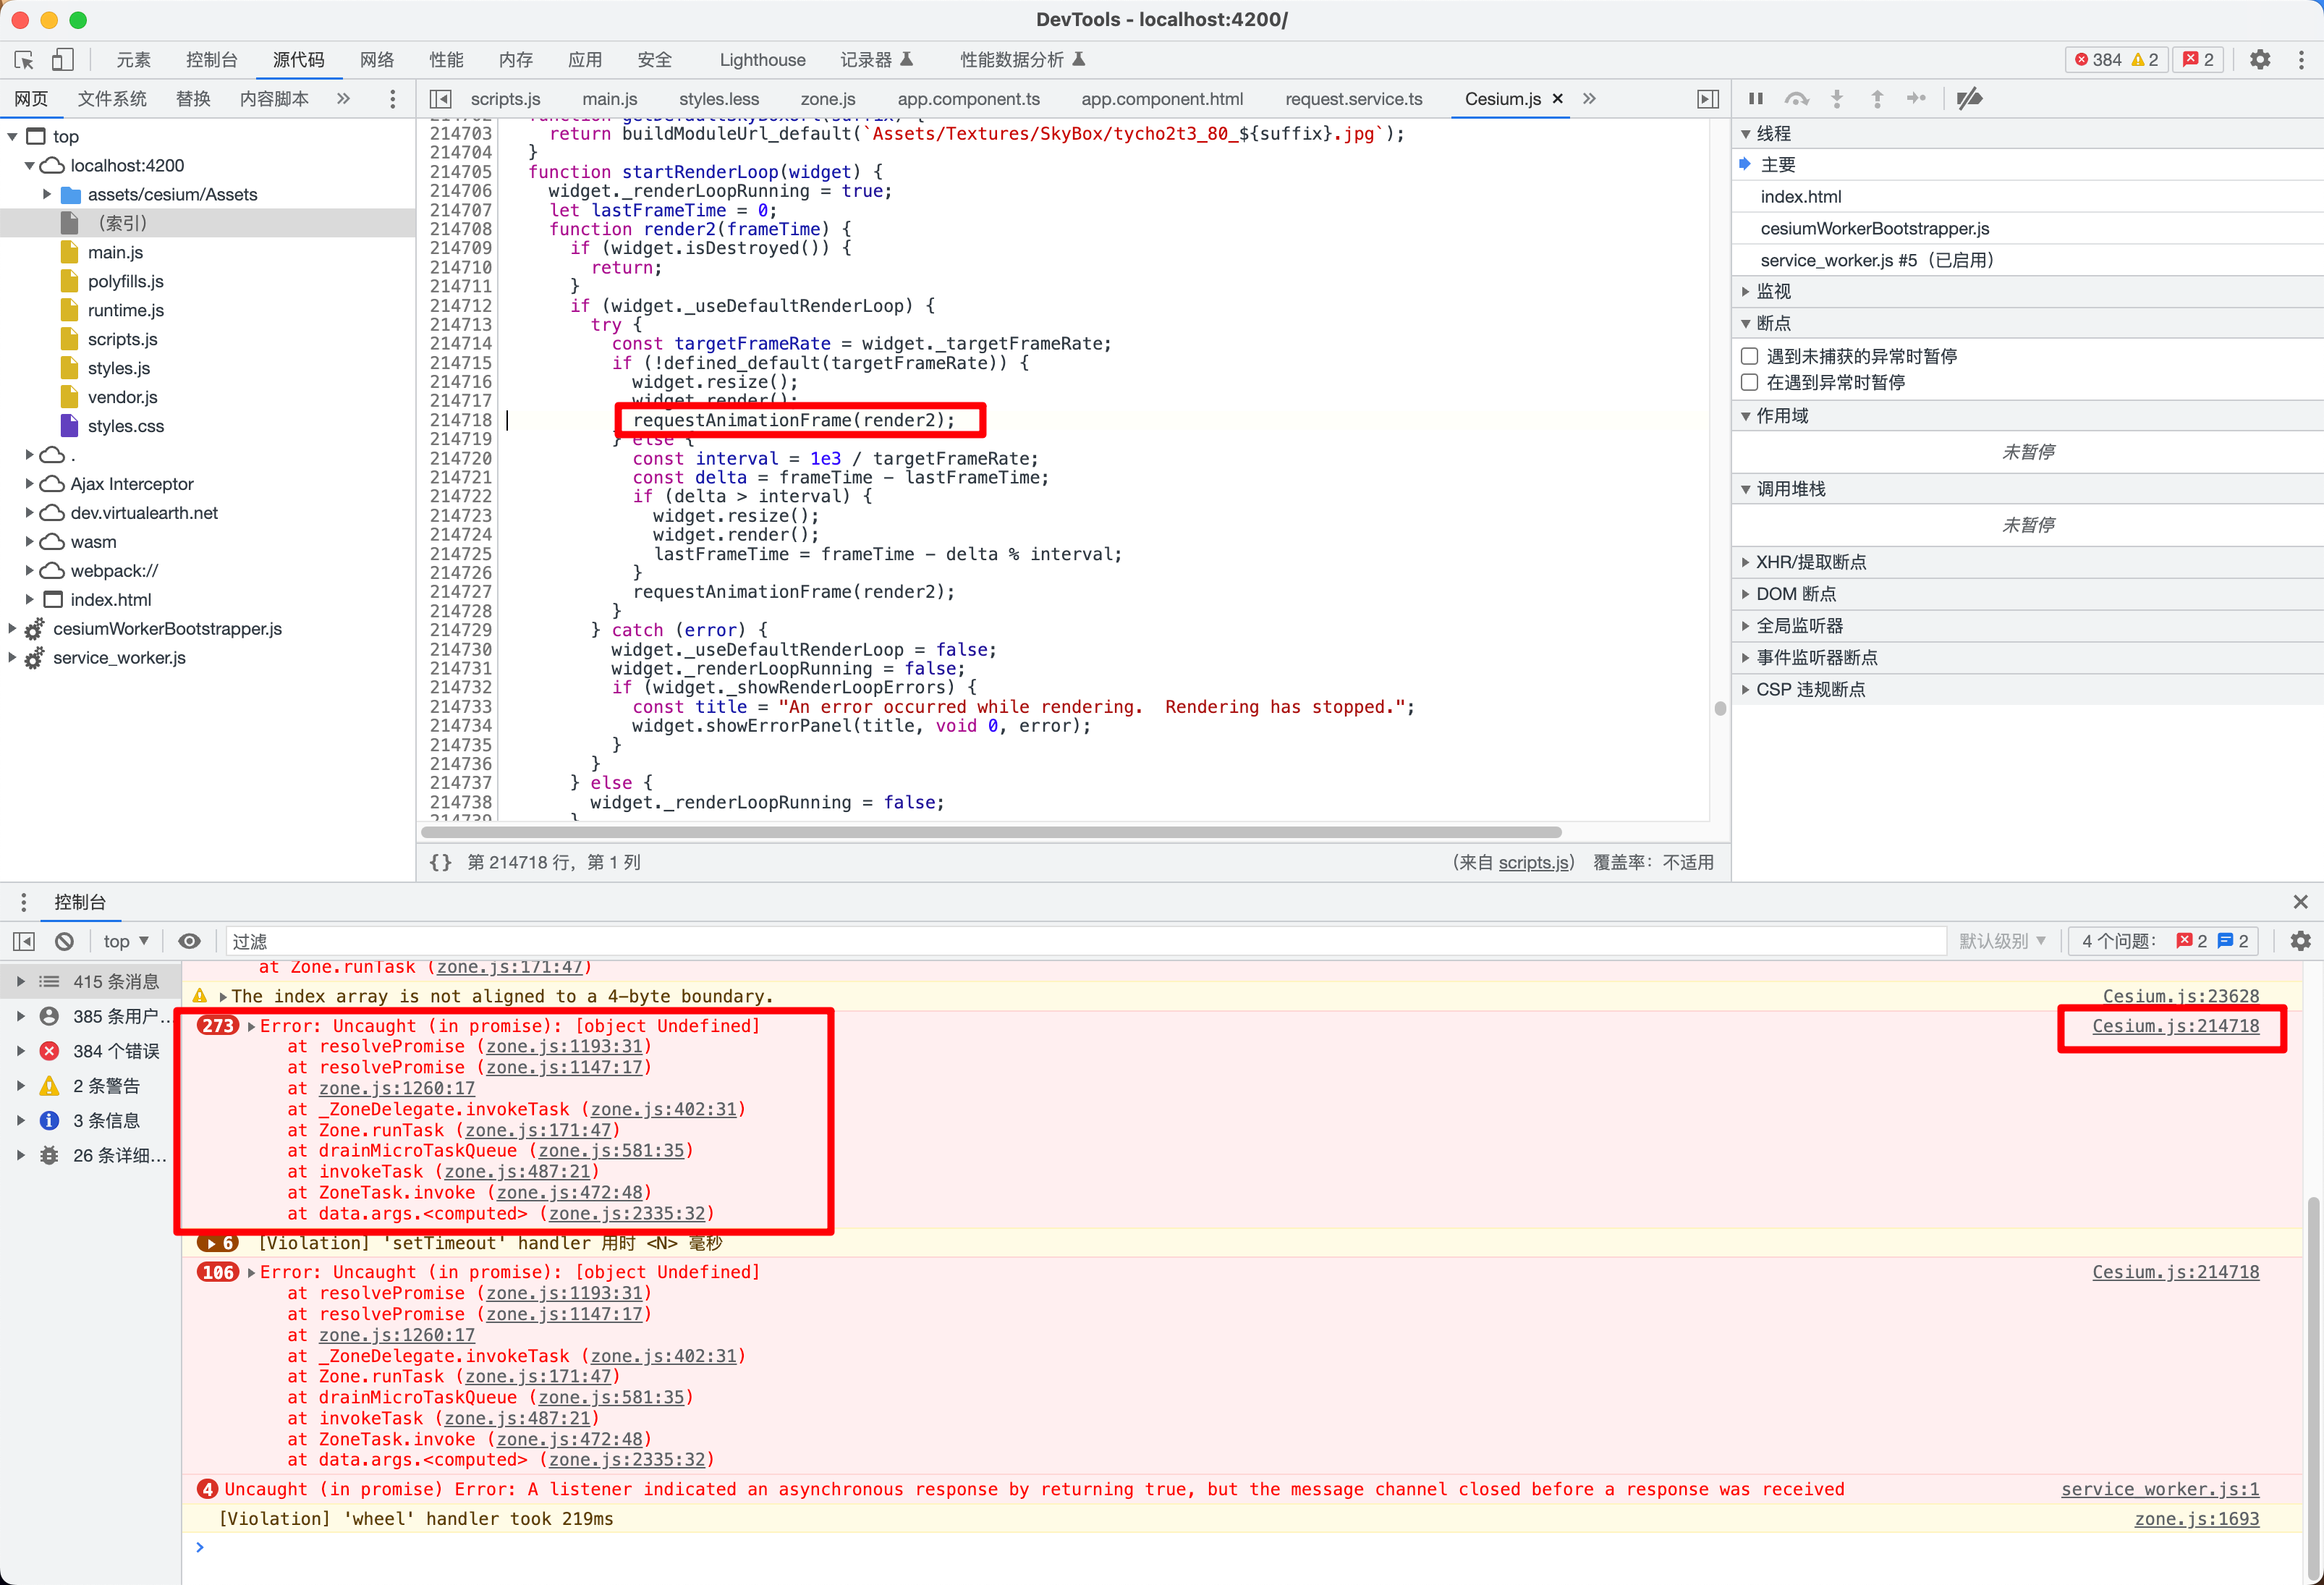Screen dimensions: 2324x1585
Task: Open the console context dropdown labeled top
Action: tap(125, 941)
